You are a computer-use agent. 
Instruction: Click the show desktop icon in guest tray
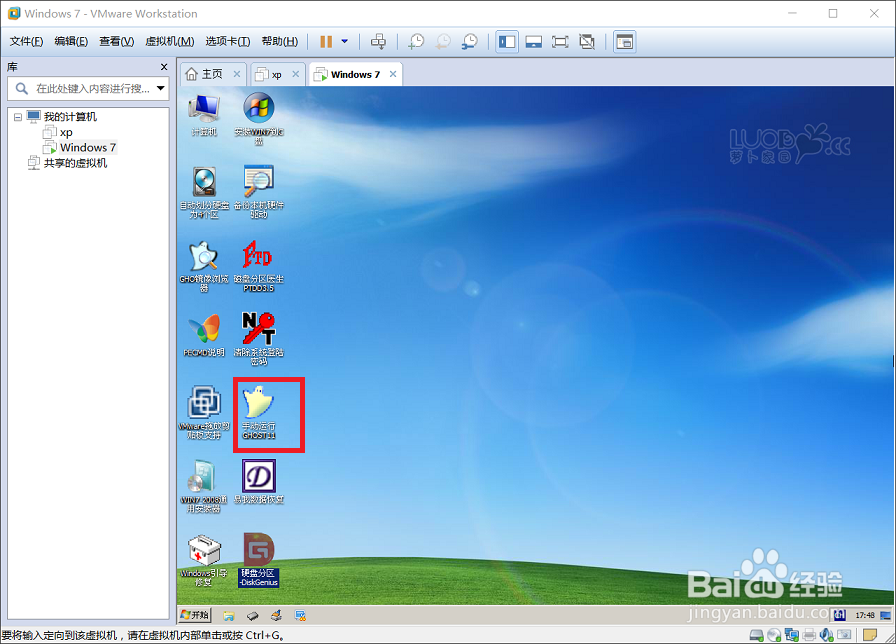(885, 615)
